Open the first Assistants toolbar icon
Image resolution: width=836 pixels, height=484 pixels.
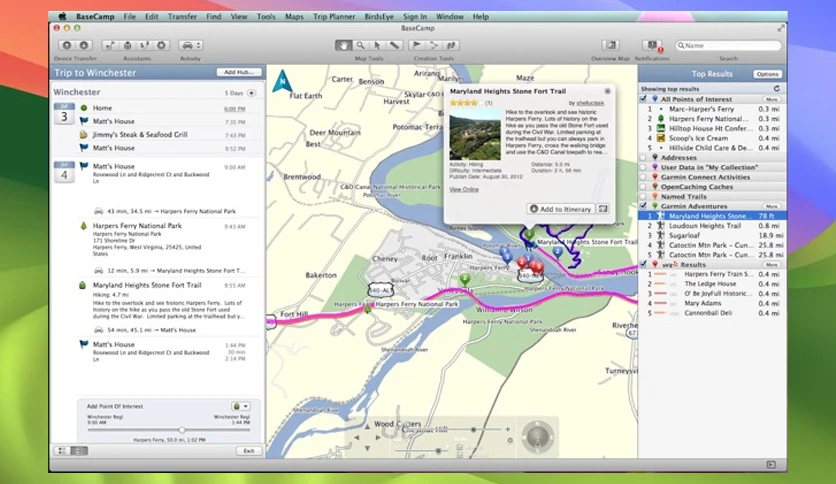(109, 45)
